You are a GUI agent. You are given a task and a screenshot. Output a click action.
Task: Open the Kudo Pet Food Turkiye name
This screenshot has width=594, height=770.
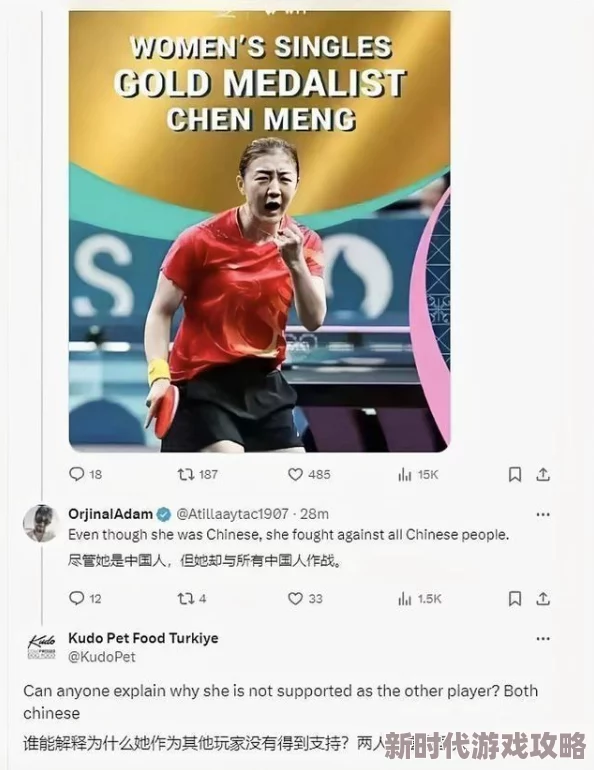tap(143, 638)
